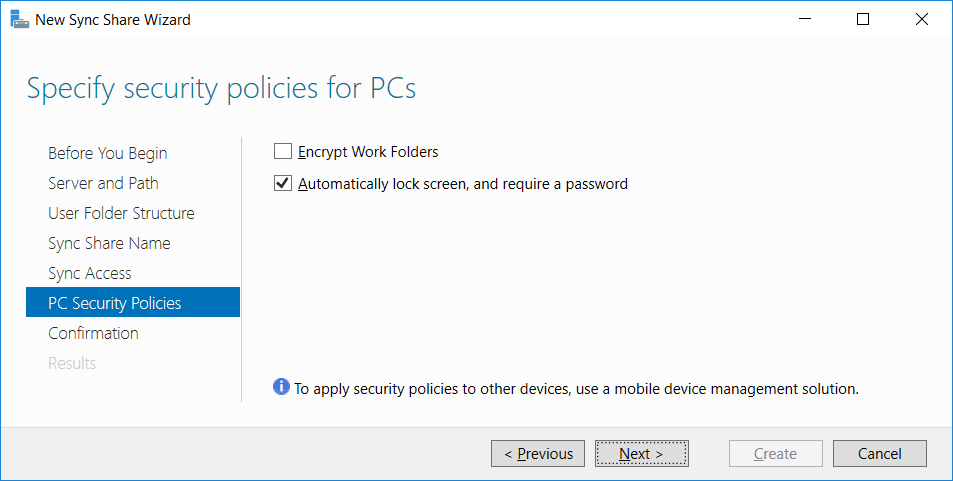Image resolution: width=953 pixels, height=481 pixels.
Task: Click the blue information icon near mobile device note
Action: click(x=281, y=386)
